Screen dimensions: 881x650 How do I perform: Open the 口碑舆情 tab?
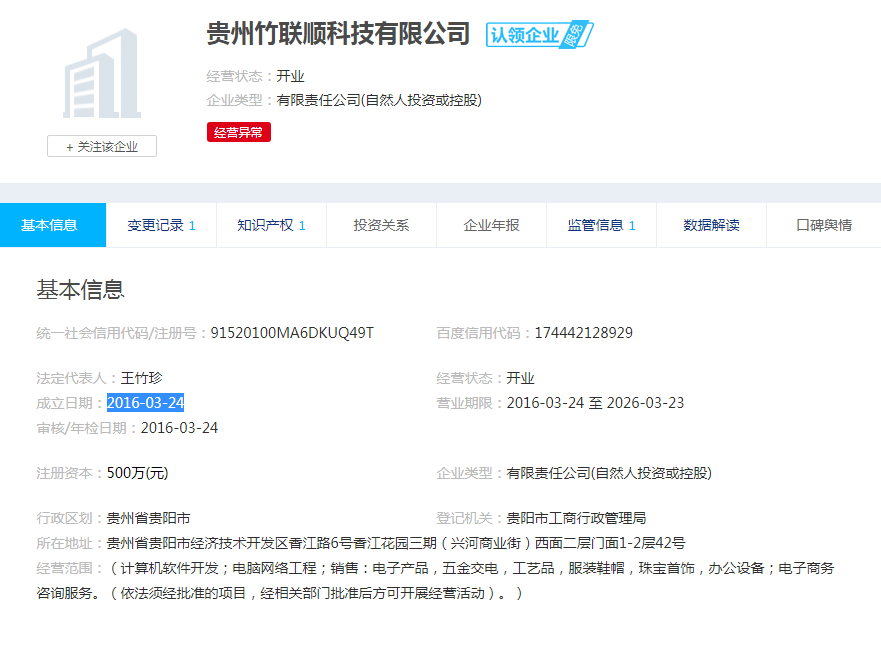pos(823,225)
